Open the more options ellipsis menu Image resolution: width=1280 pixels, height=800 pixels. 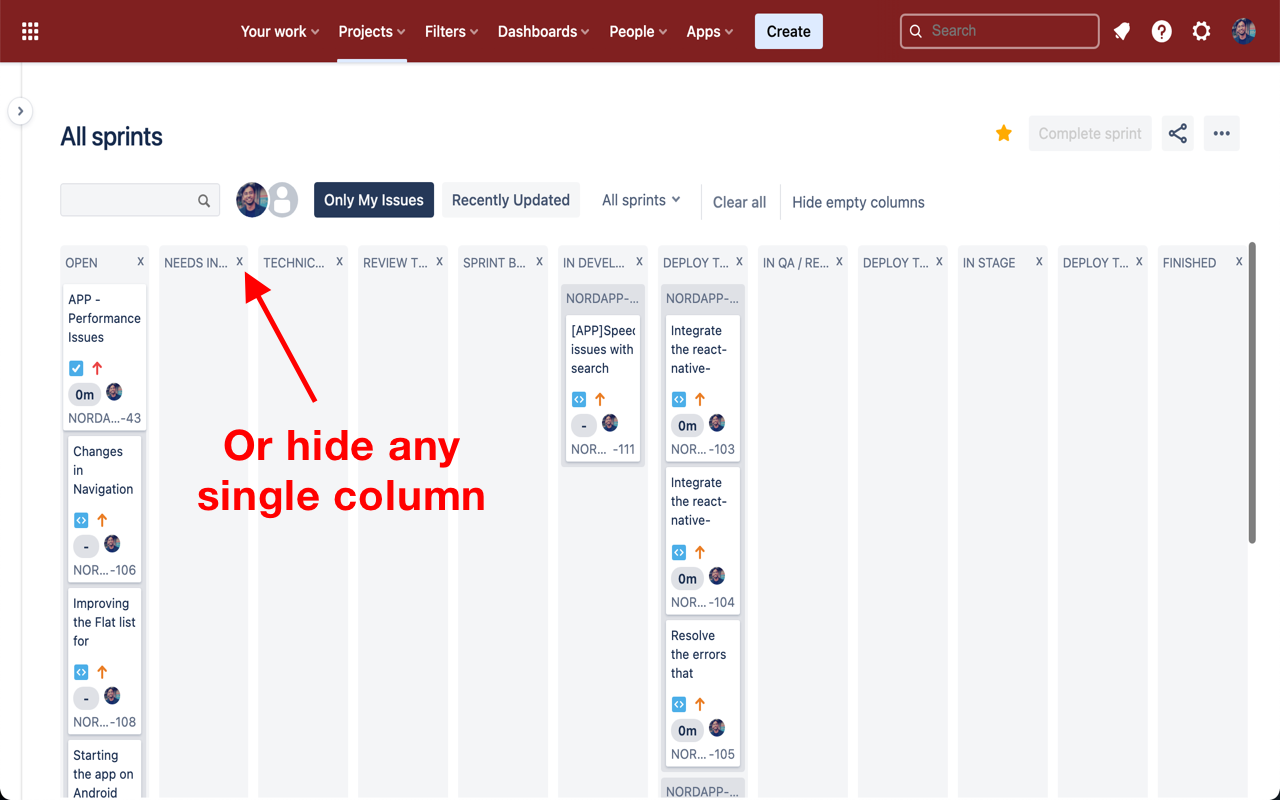pyautogui.click(x=1221, y=132)
